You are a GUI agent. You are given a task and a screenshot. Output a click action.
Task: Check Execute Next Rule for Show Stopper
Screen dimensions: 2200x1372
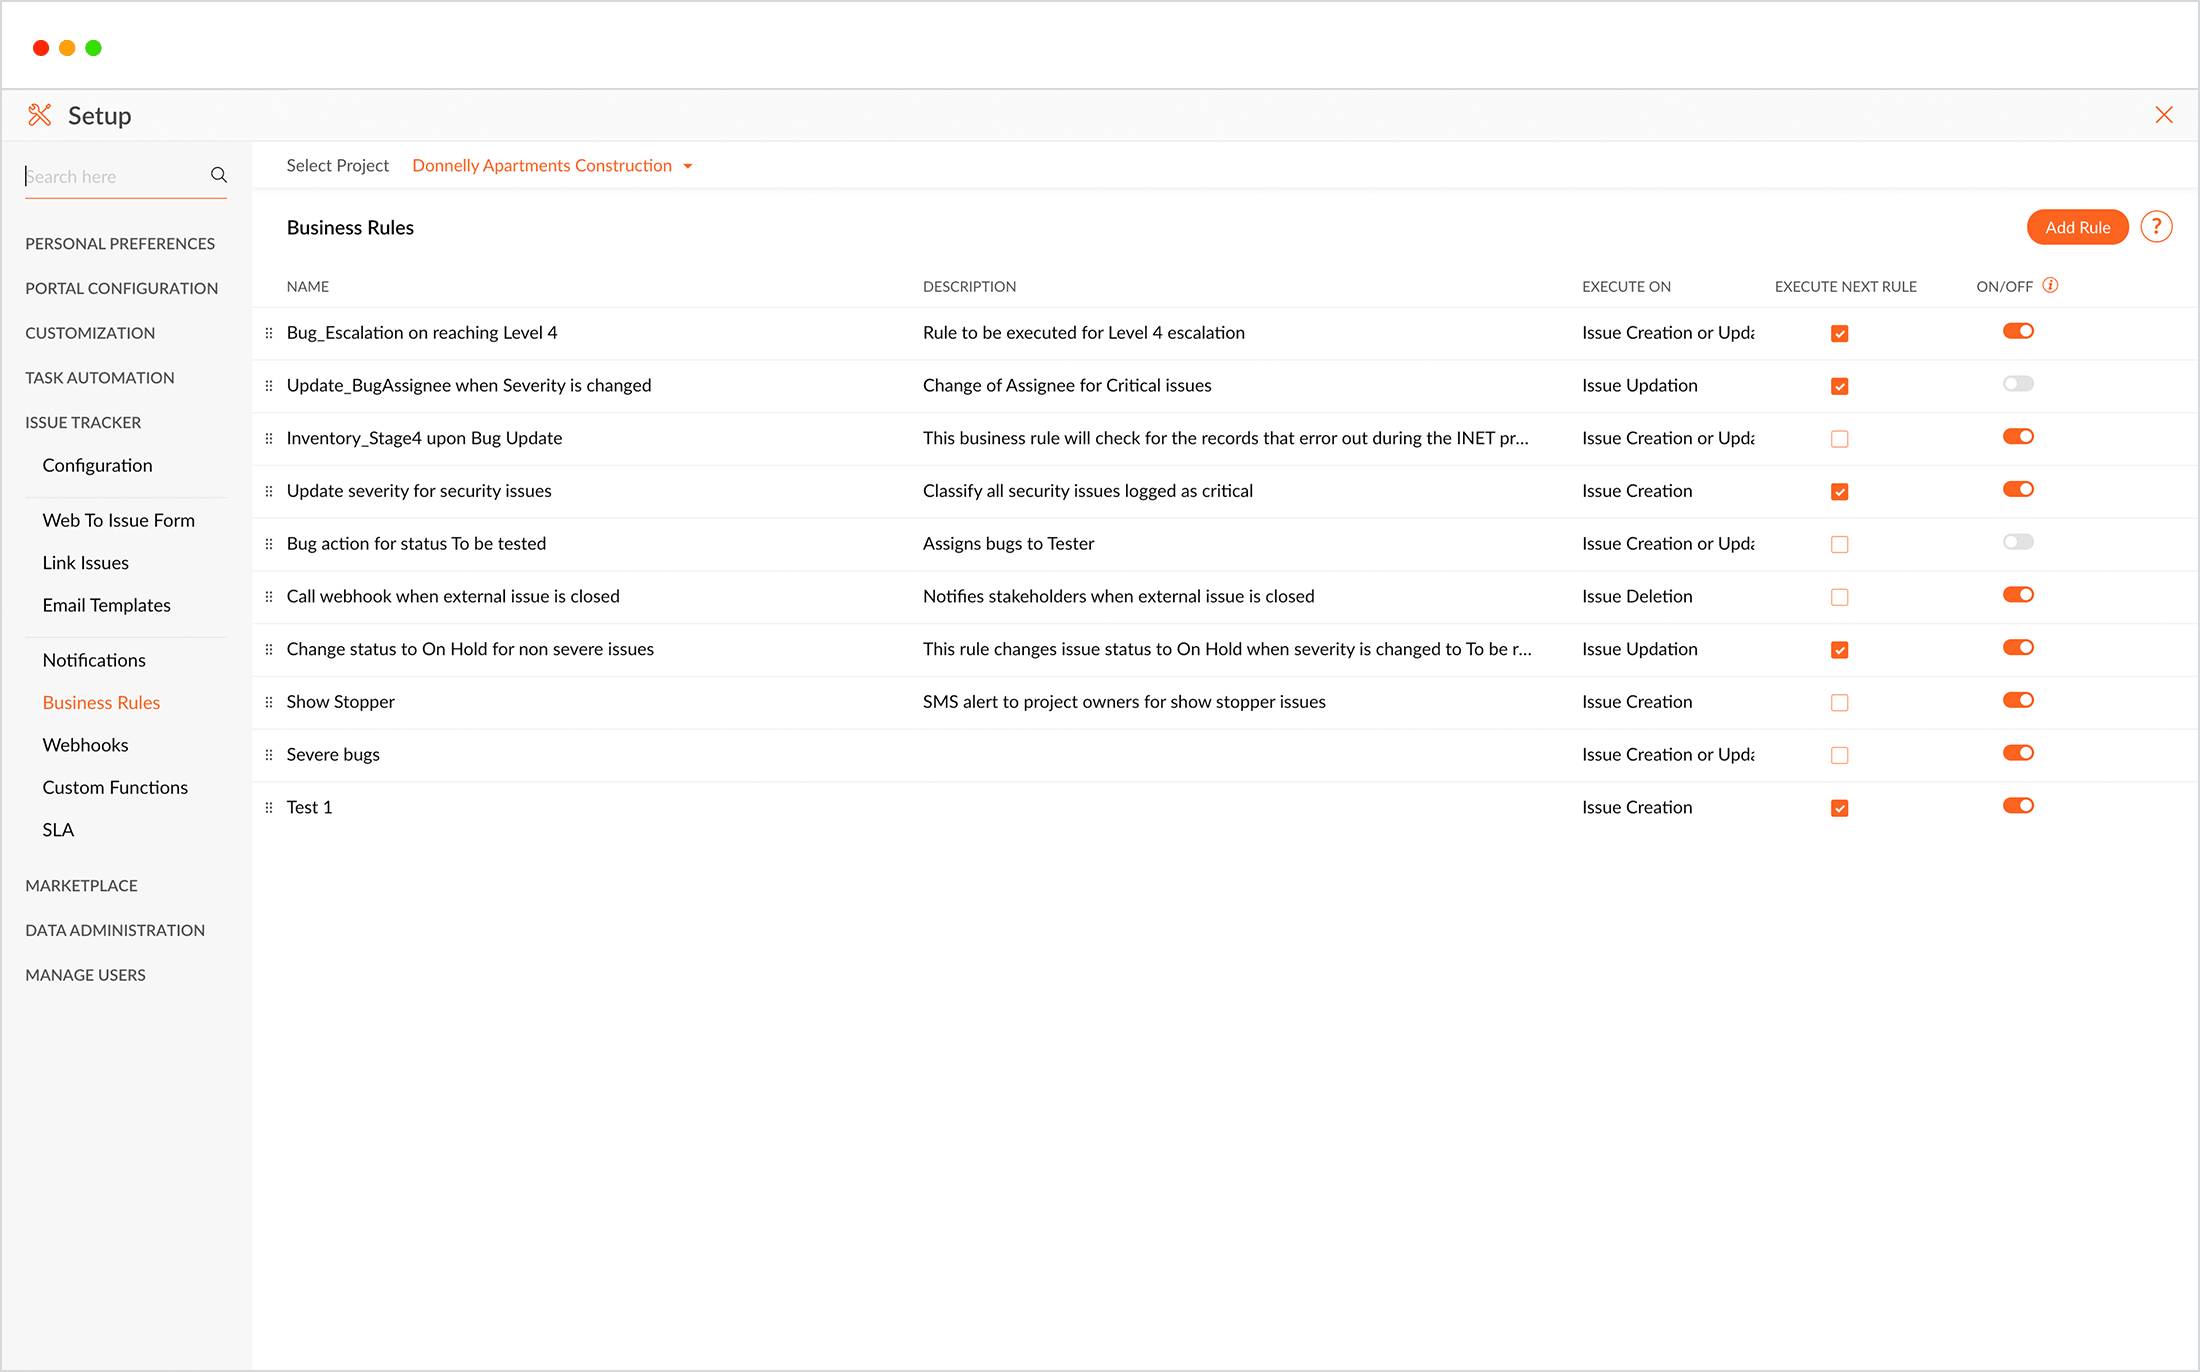coord(1839,702)
